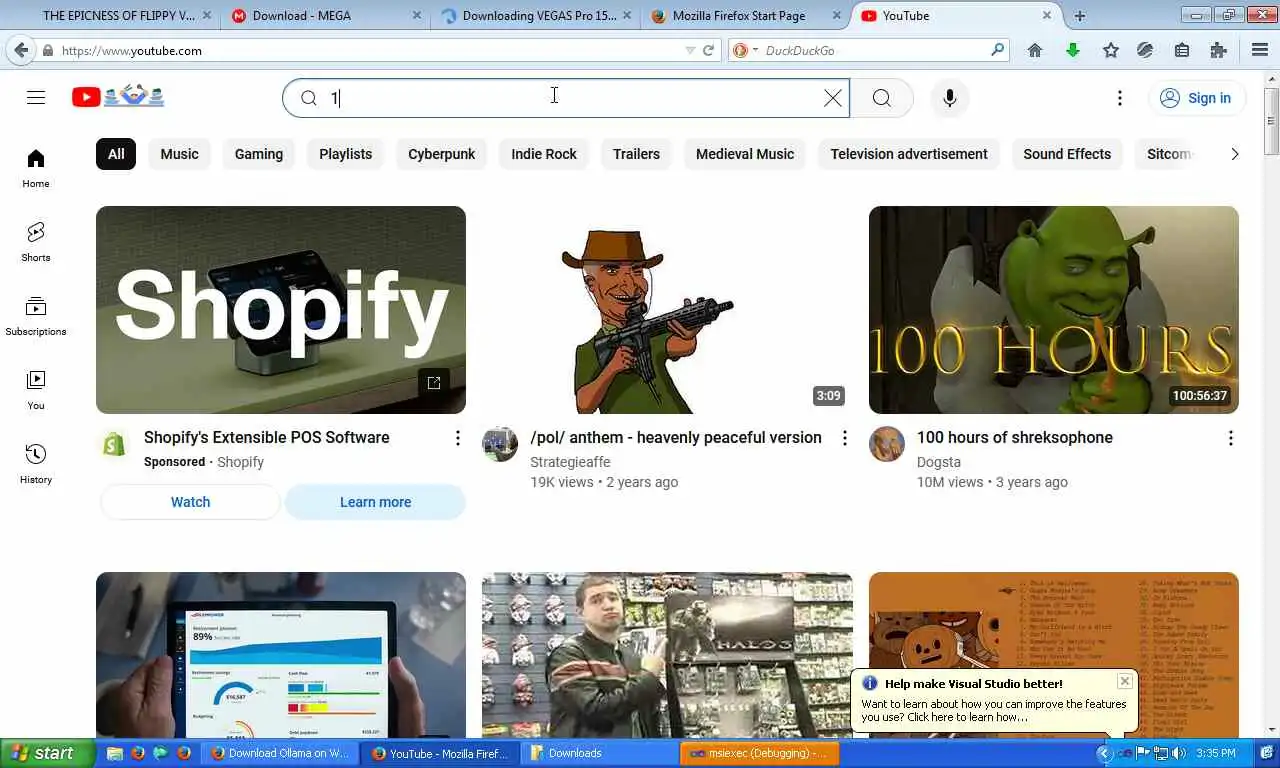This screenshot has width=1280, height=768.
Task: Select the Trailers filter chip
Action: 636,154
